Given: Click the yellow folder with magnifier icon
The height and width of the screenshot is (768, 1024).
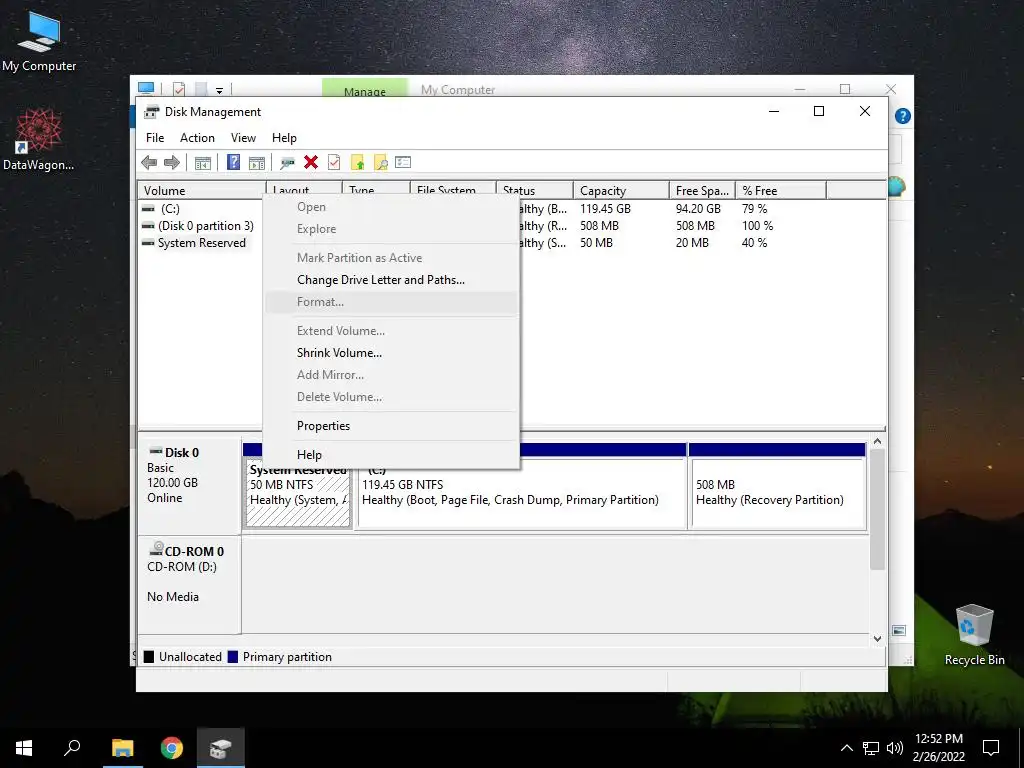Looking at the screenshot, I should coord(380,163).
